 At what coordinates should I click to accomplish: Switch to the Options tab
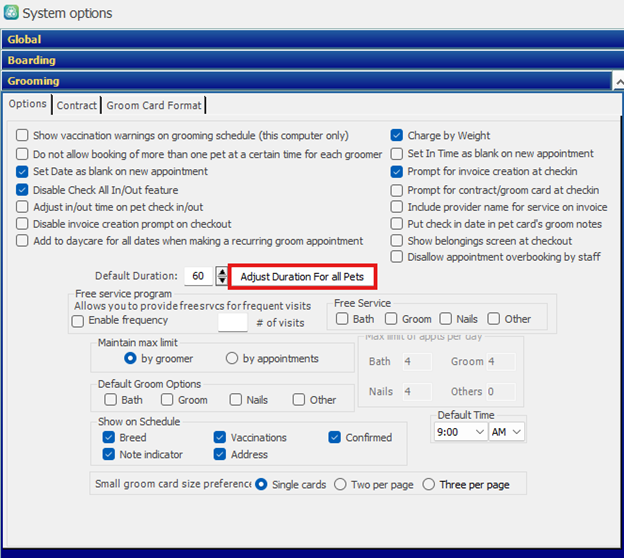(x=27, y=104)
